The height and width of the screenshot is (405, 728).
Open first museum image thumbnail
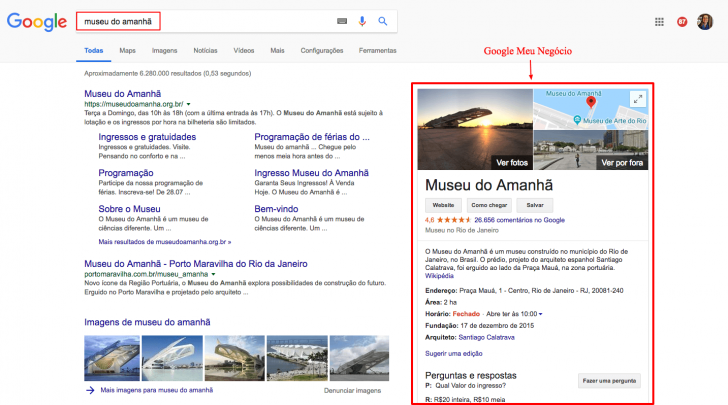[x=112, y=358]
